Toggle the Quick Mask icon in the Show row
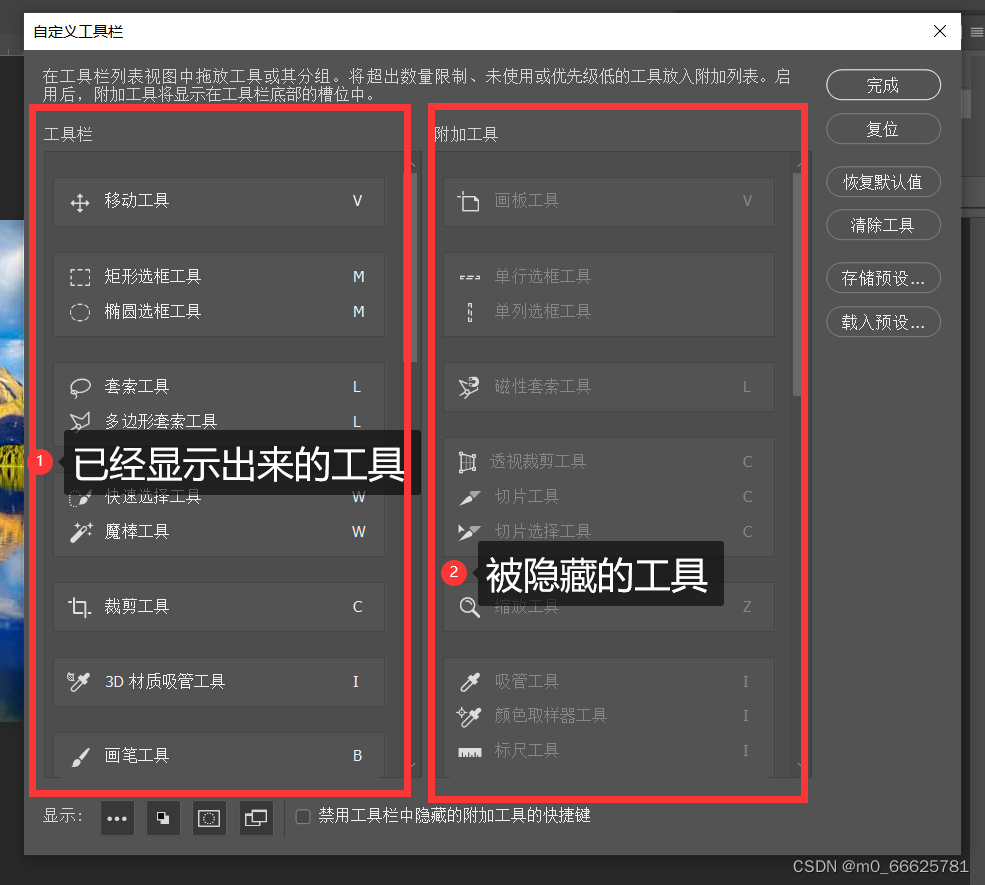Screen dimensions: 985x885 click(209, 818)
